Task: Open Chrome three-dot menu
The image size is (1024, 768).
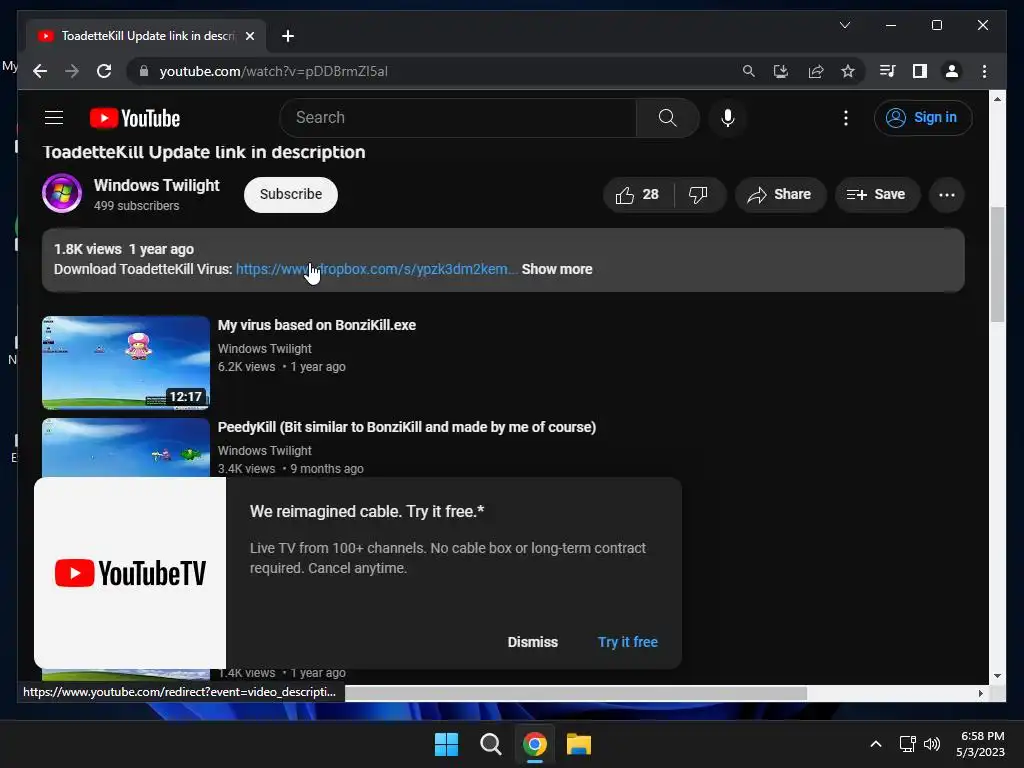Action: pyautogui.click(x=984, y=71)
